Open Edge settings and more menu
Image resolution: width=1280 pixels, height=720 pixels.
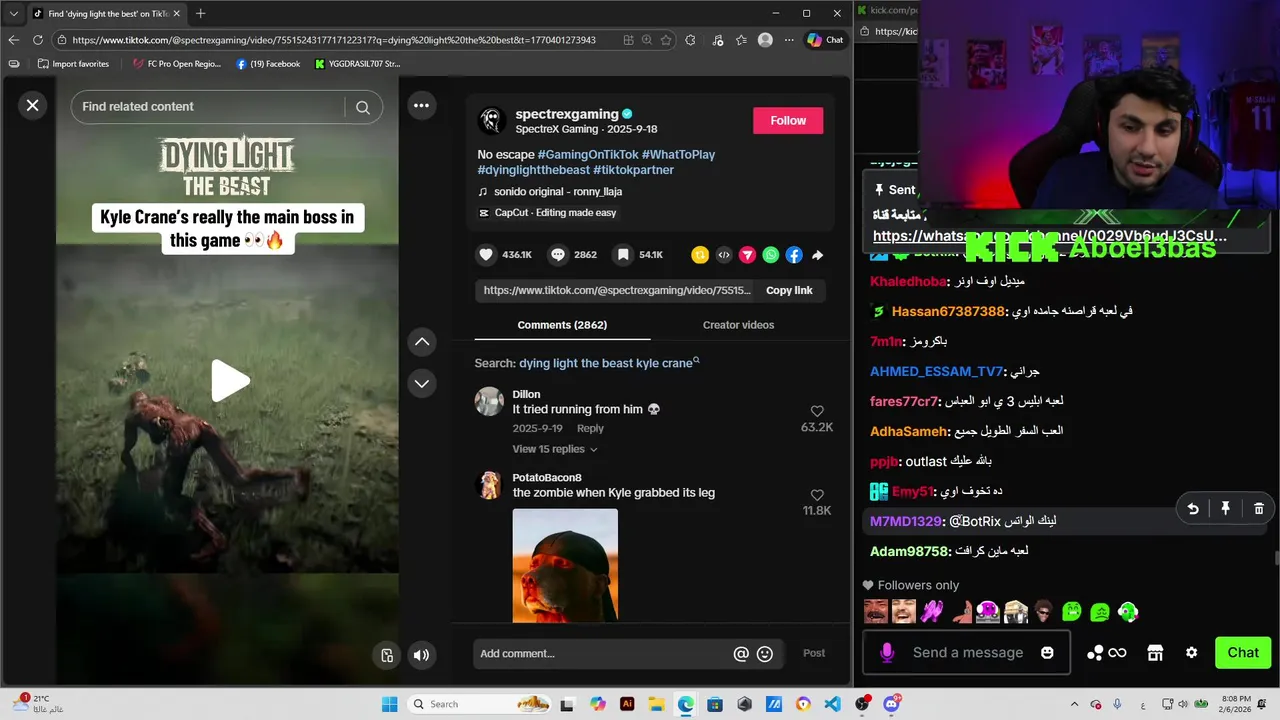pos(789,40)
